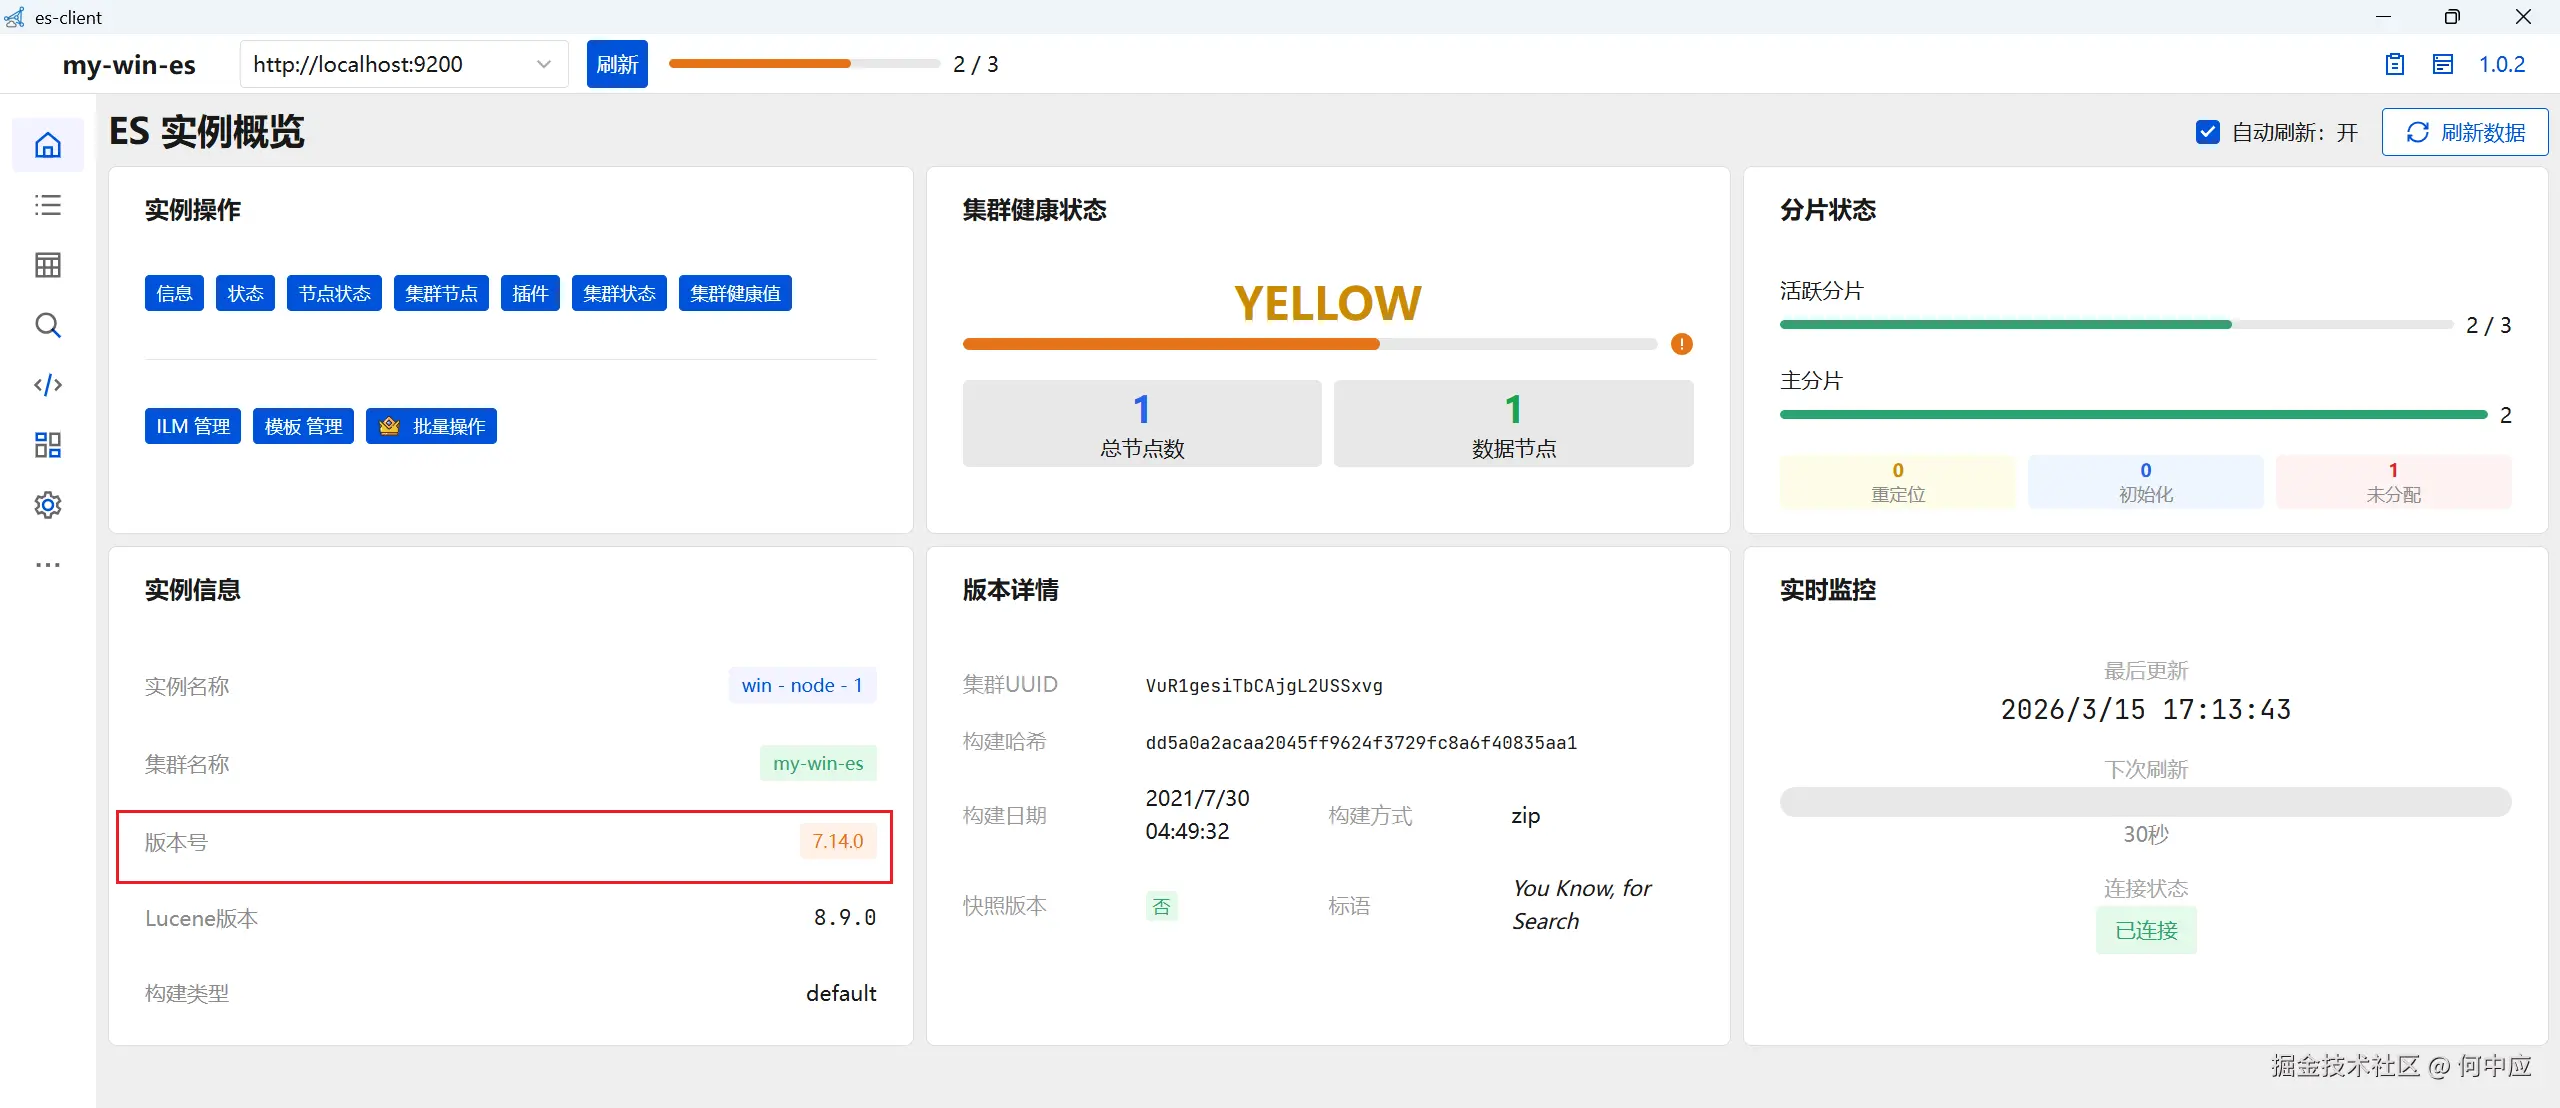Open the list view sidebar icon
Image resolution: width=2560 pixels, height=1108 pixels.
(x=48, y=205)
